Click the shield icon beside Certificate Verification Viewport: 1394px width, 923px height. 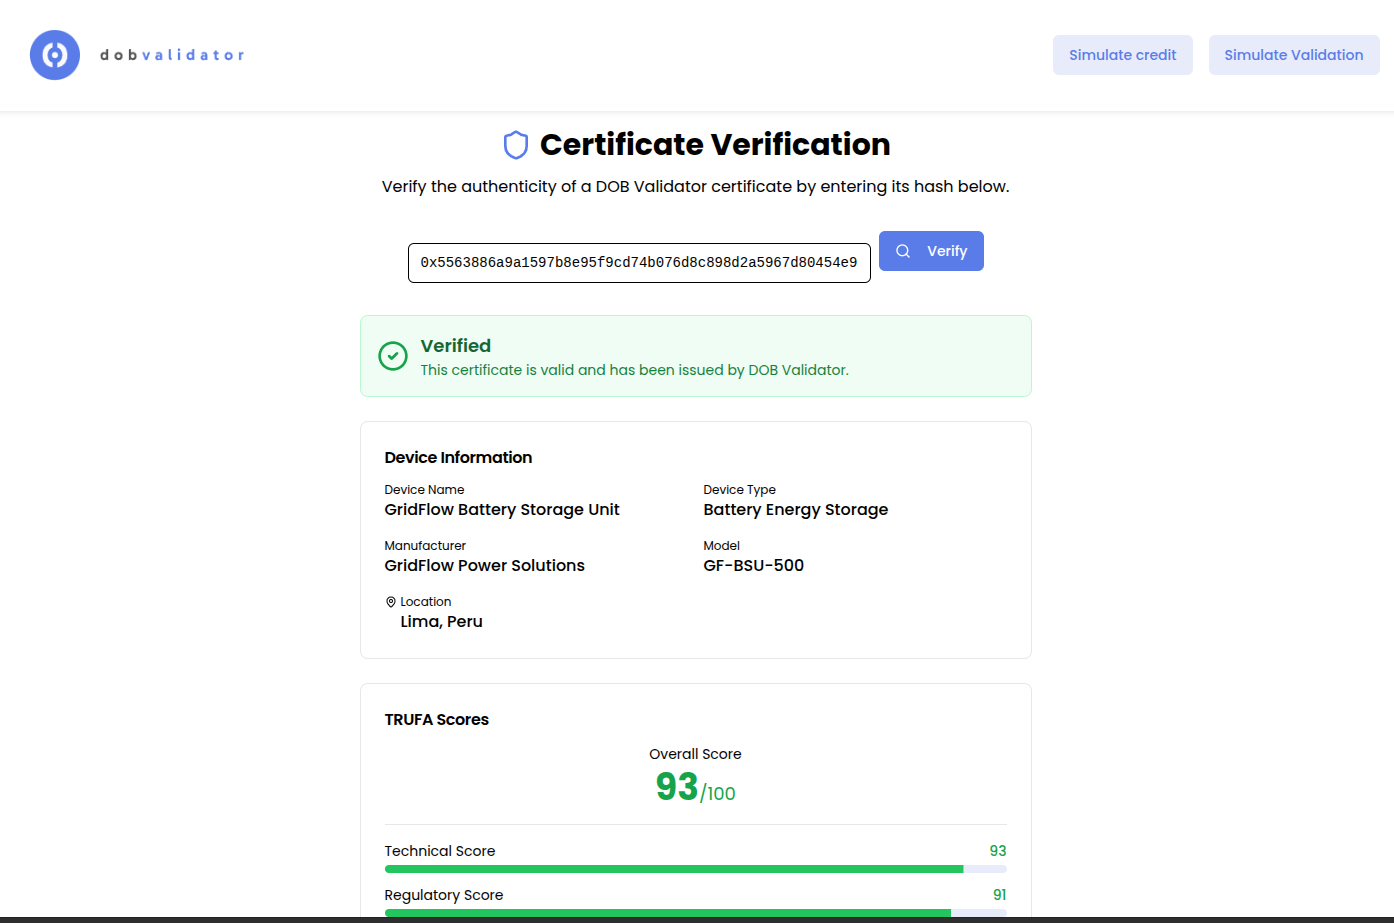pyautogui.click(x=515, y=145)
